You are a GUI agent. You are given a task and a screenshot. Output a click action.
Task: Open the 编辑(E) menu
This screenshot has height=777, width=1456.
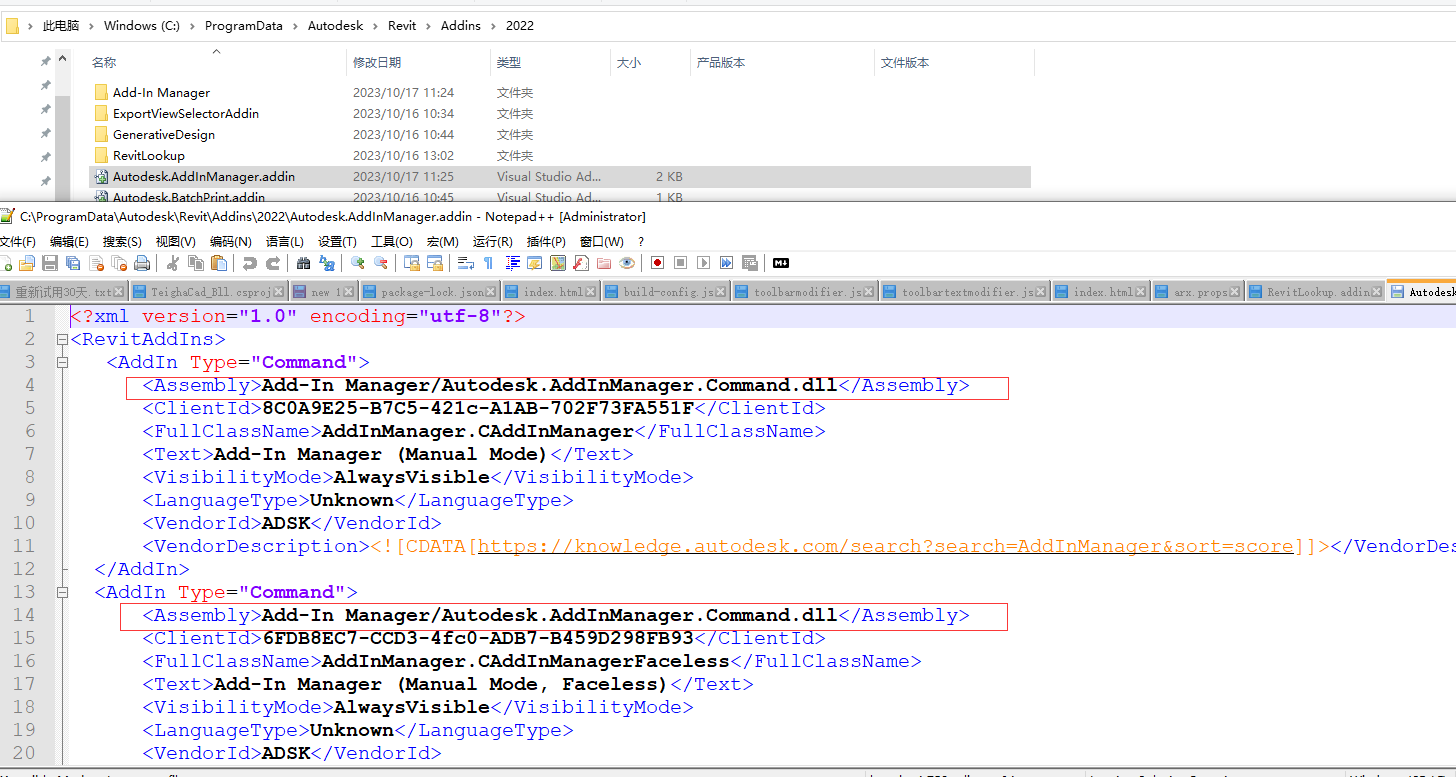[x=69, y=242]
